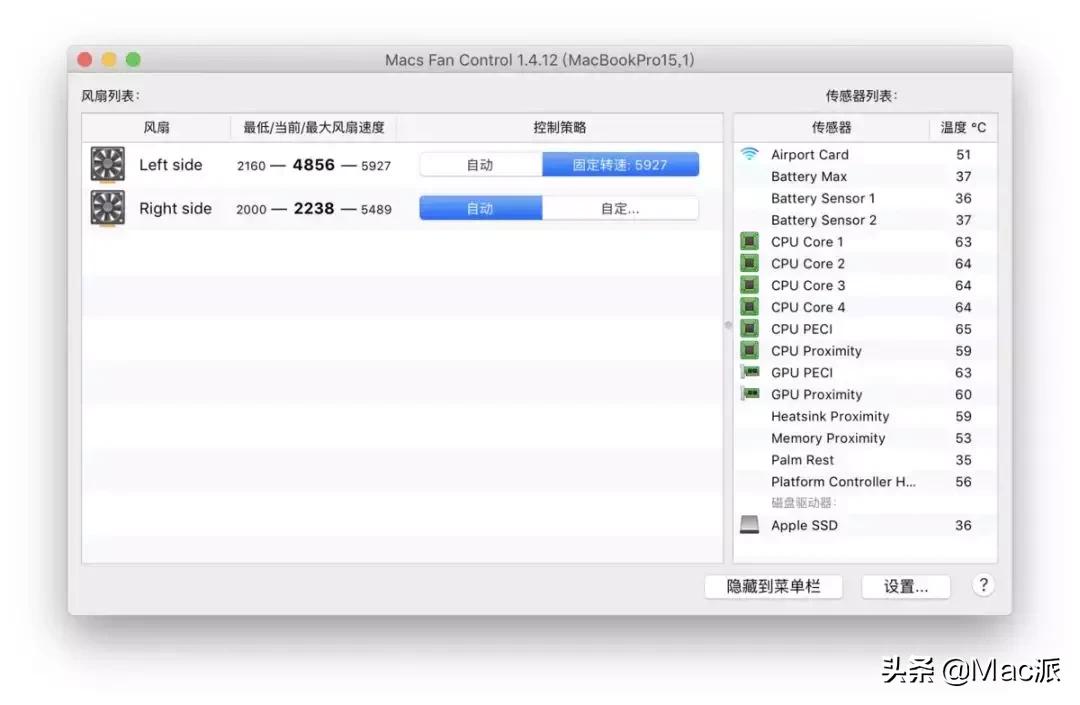Select the GPU PECI sensor icon
The image size is (1080, 705).
749,372
